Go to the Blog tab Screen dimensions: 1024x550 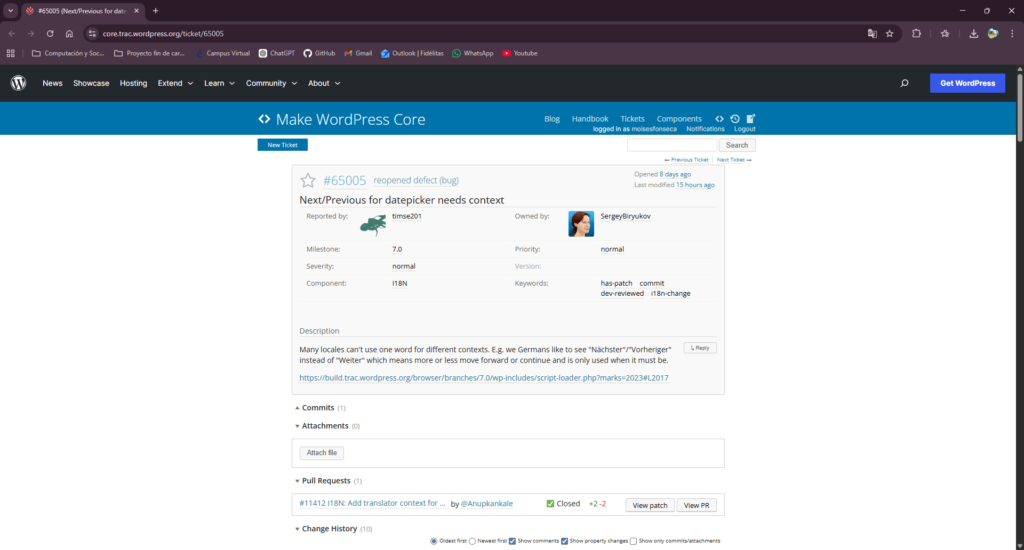click(552, 119)
